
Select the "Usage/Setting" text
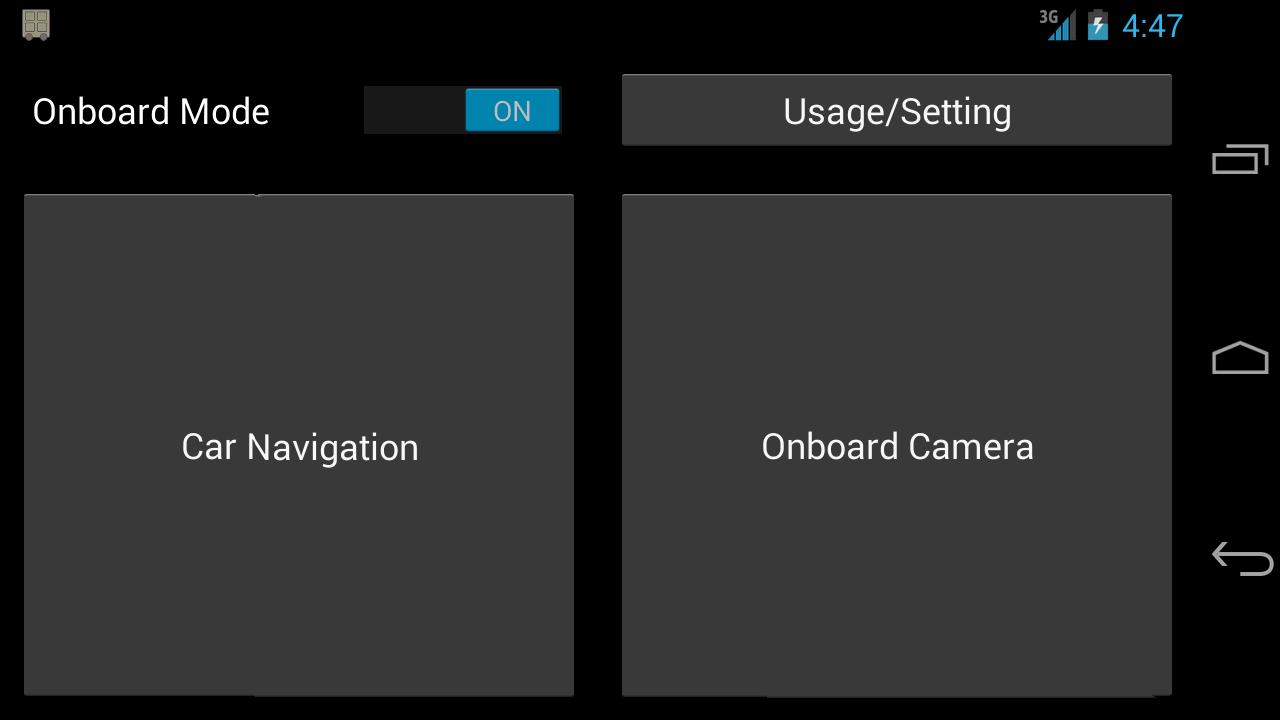pos(897,112)
